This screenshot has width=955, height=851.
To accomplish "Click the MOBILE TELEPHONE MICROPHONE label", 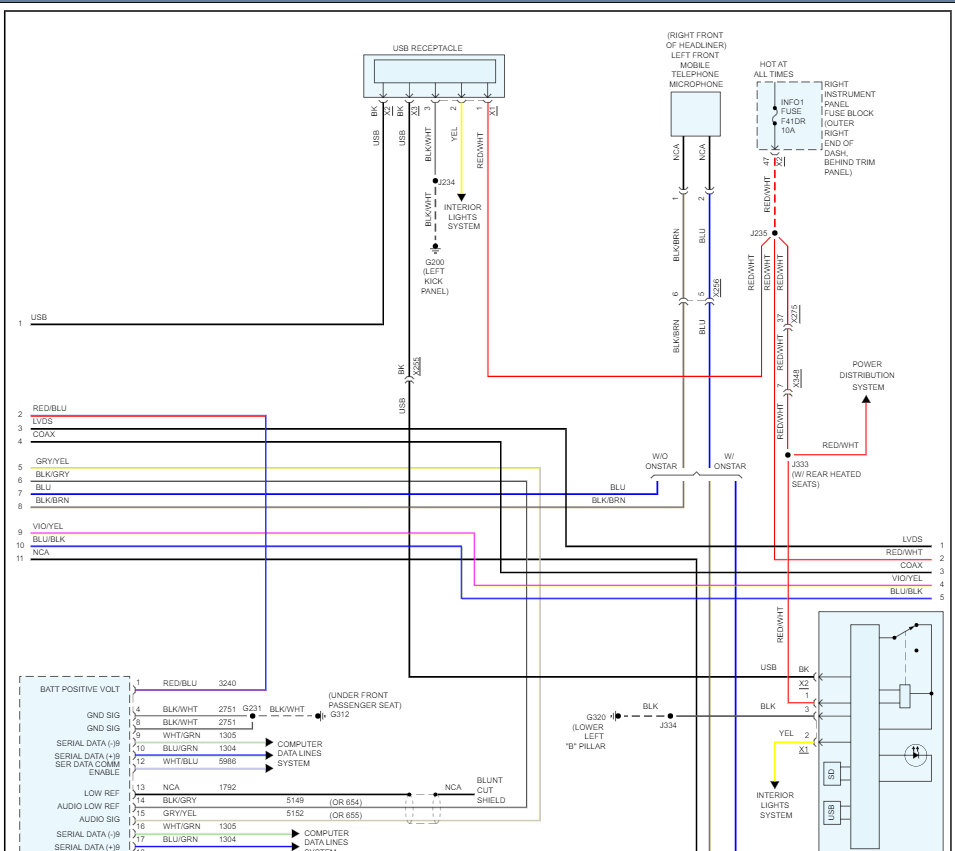I will 696,74.
